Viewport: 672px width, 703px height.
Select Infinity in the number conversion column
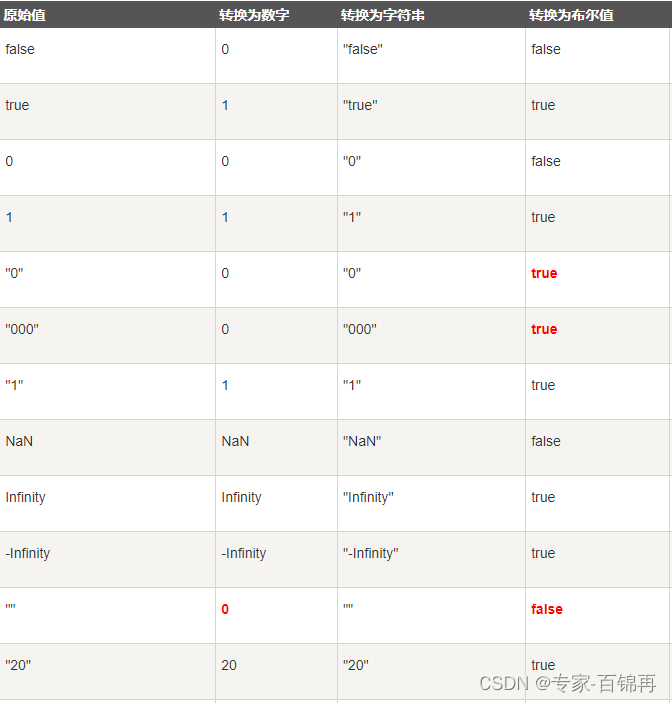(241, 497)
